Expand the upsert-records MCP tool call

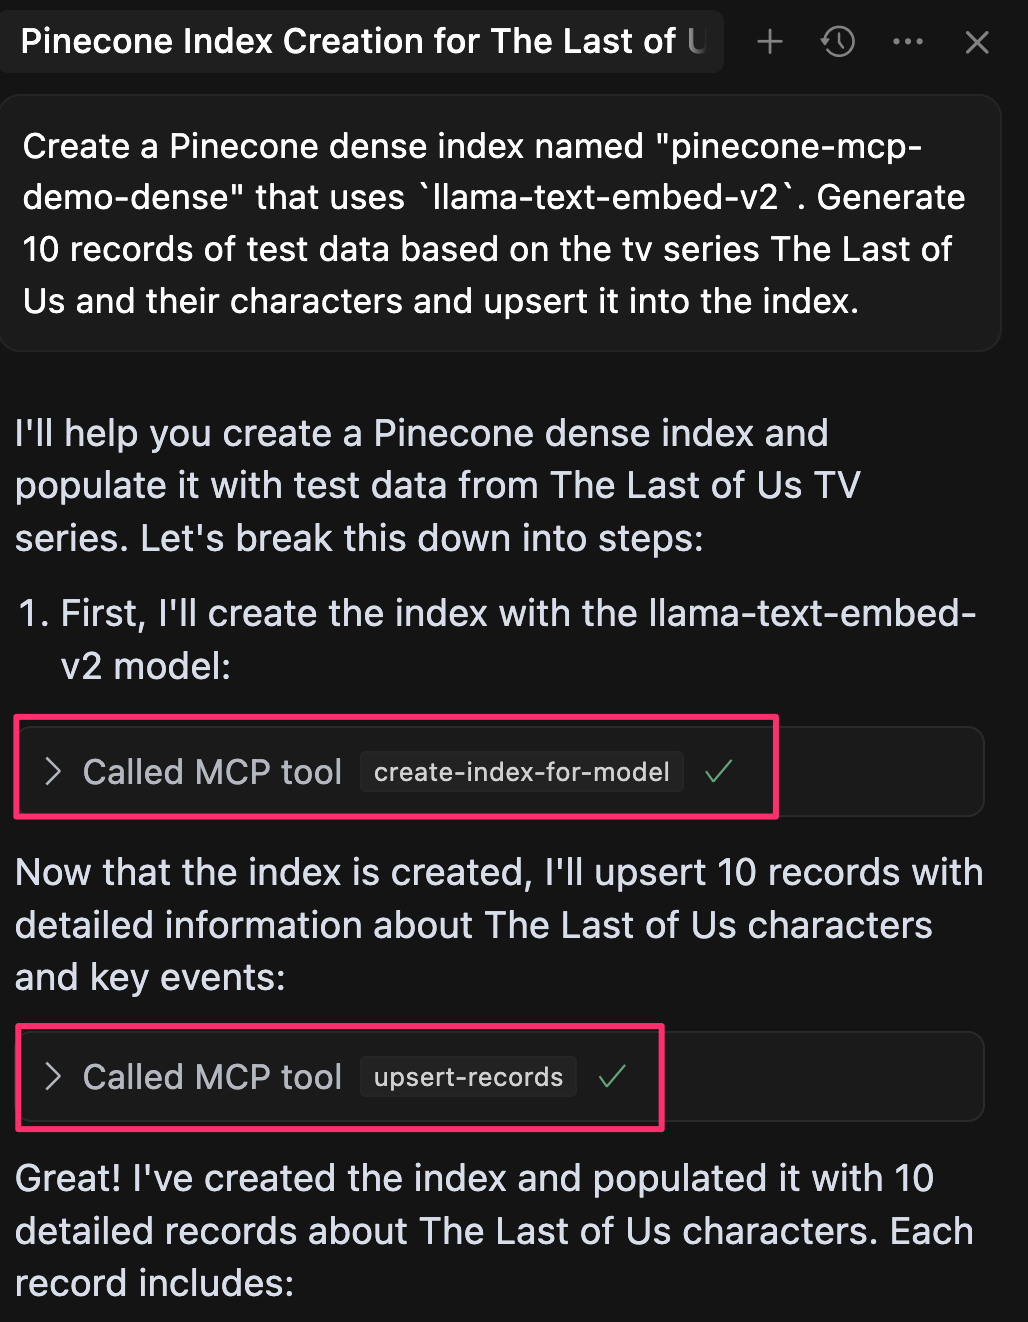point(51,1077)
